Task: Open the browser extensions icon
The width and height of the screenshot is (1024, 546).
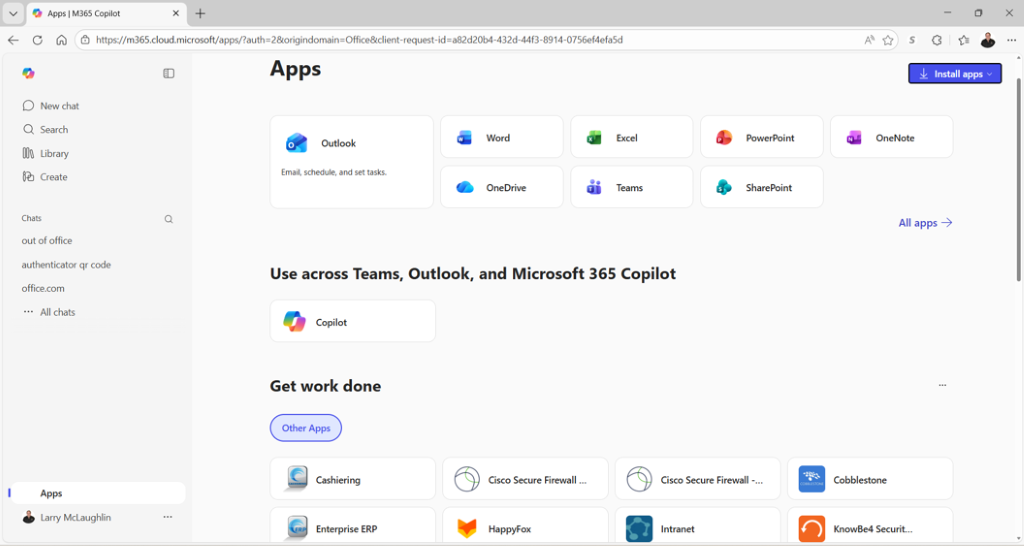Action: click(936, 40)
